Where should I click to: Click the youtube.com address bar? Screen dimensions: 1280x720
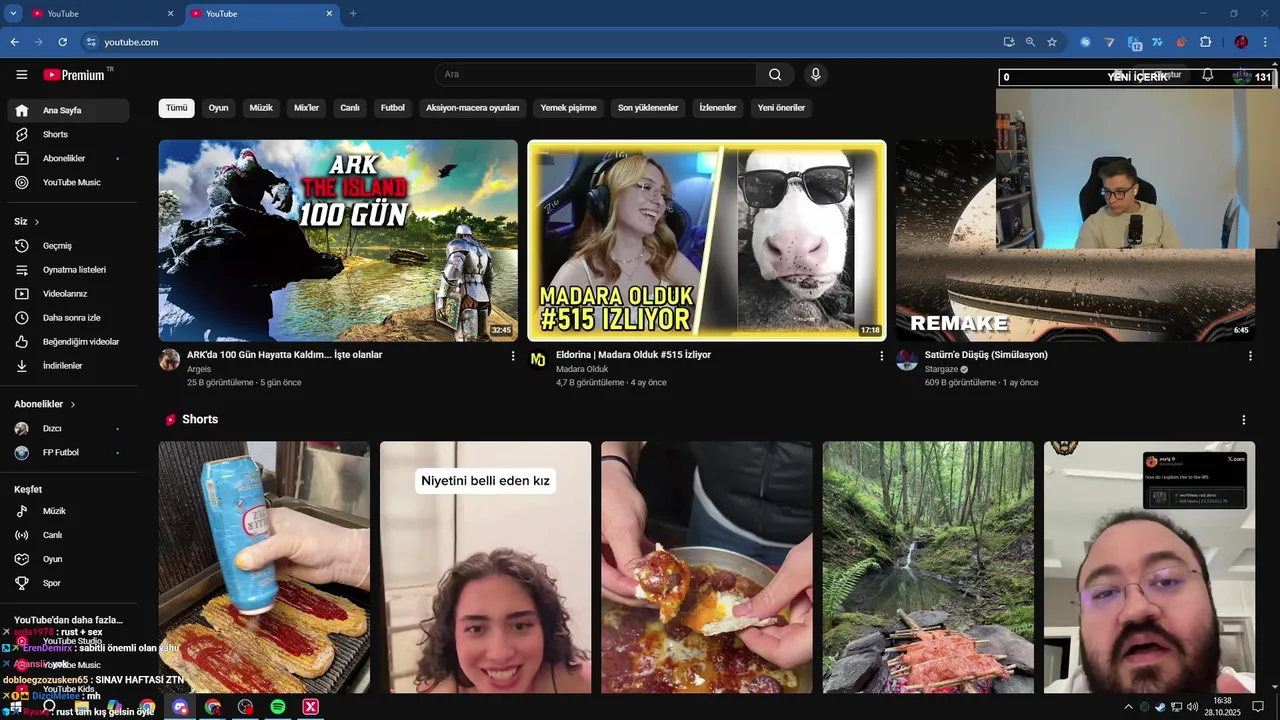(x=540, y=42)
